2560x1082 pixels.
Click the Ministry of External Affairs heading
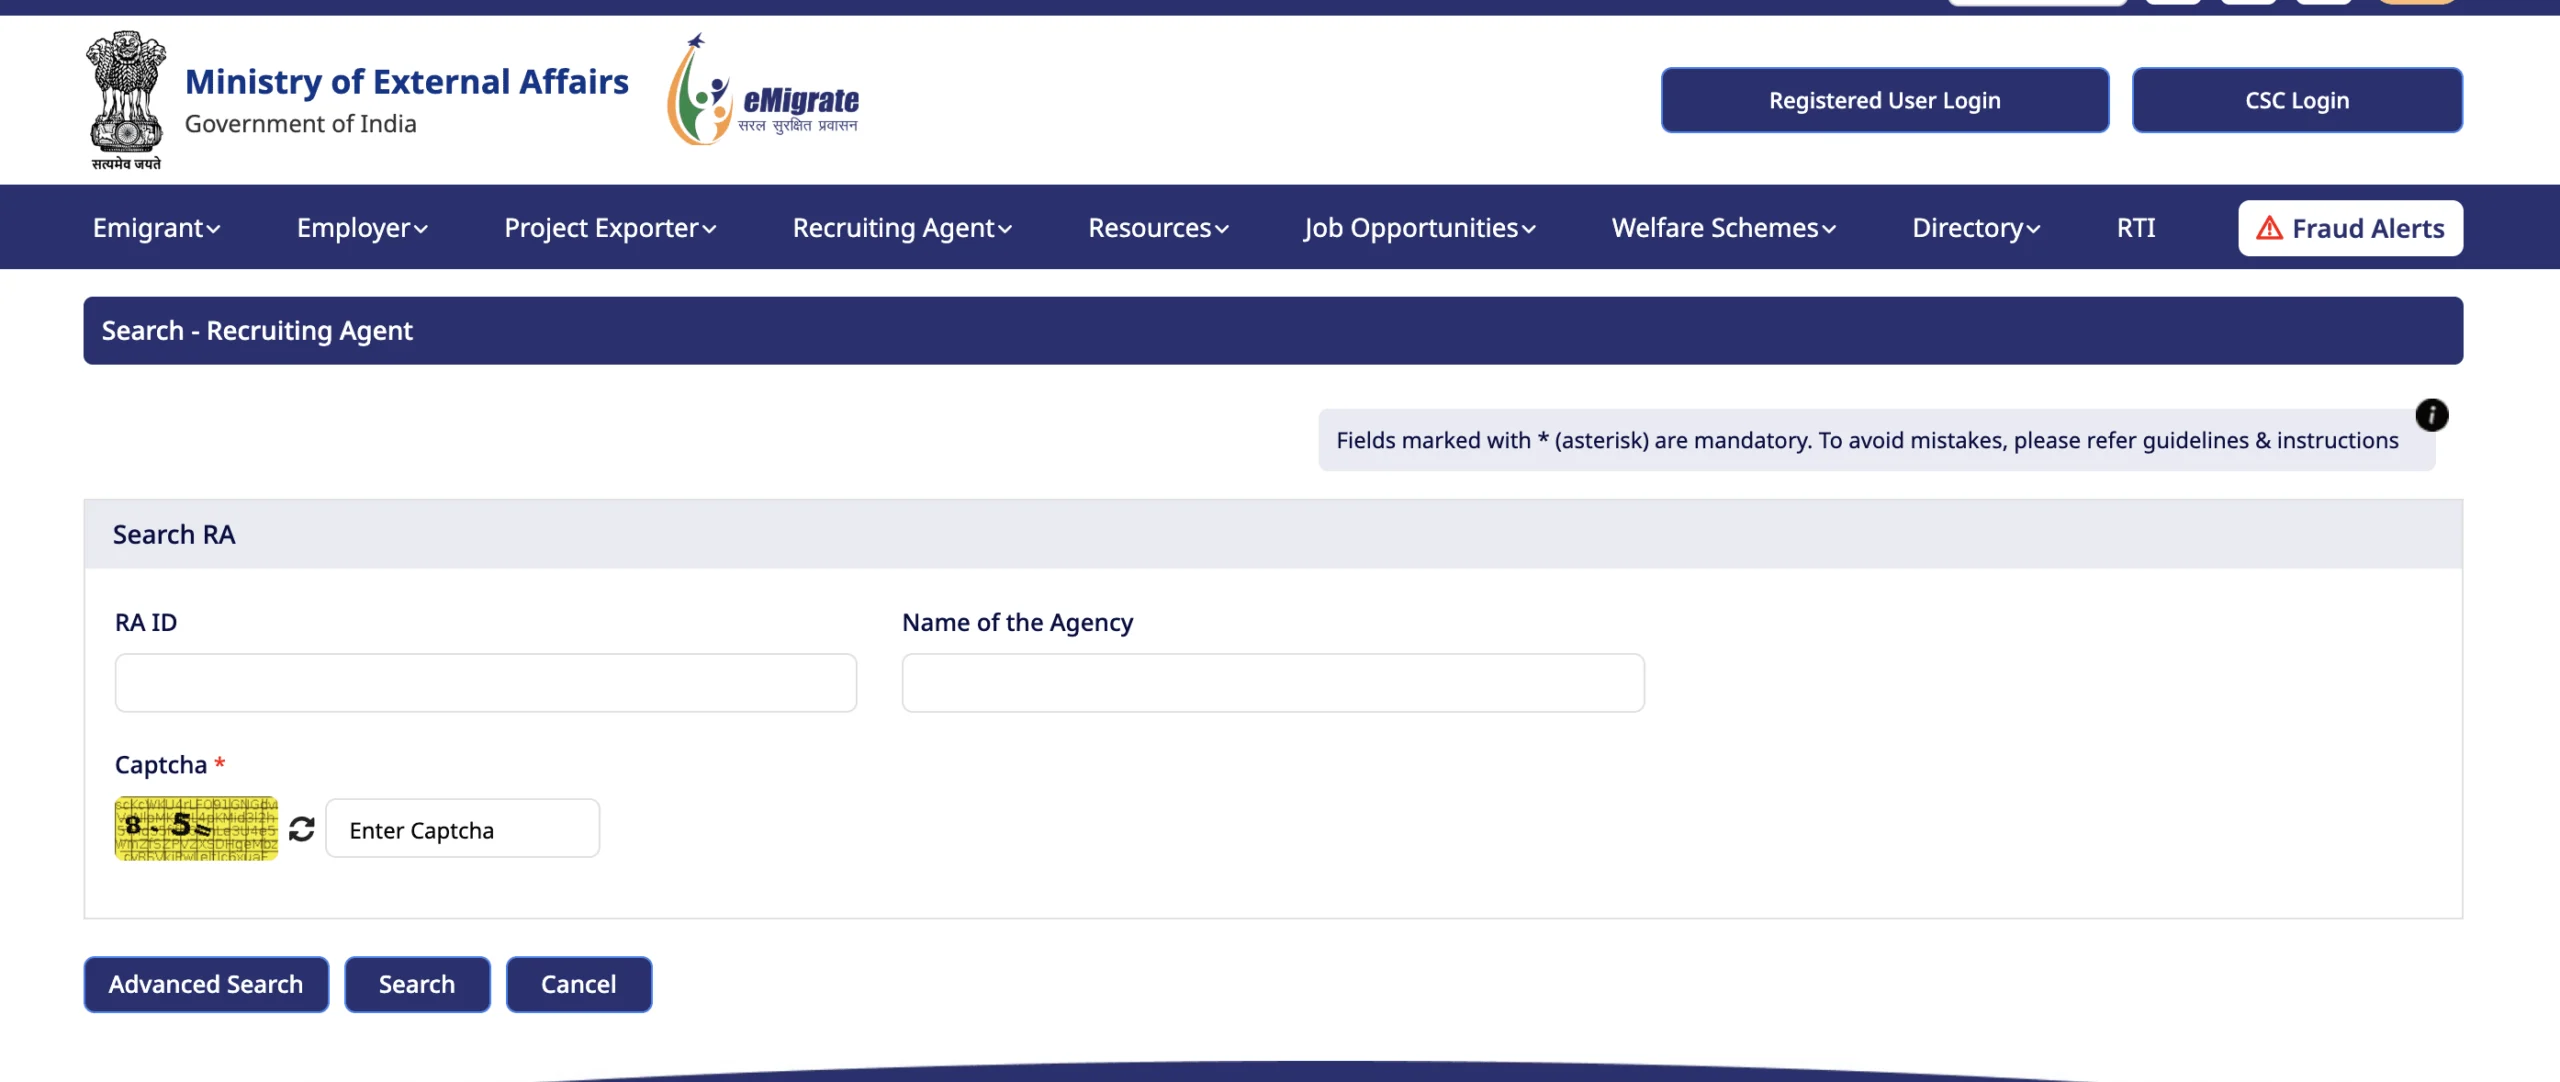click(x=407, y=81)
